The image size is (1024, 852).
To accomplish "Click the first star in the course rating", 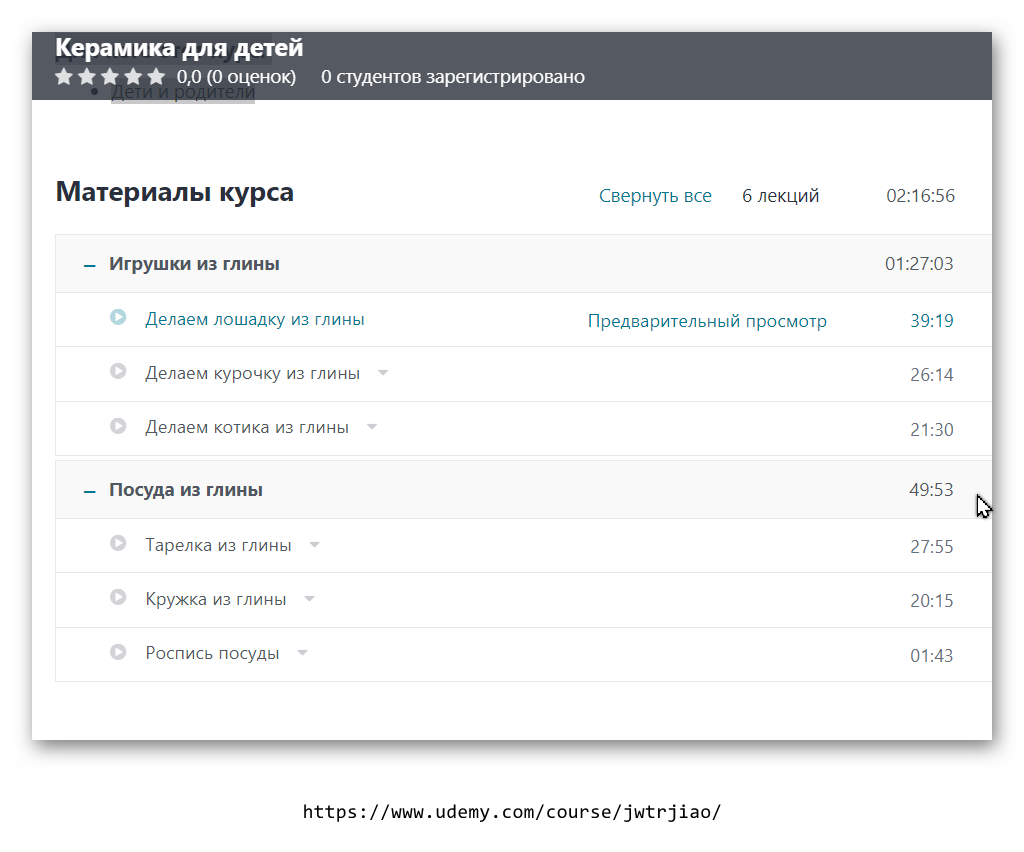I will (63, 75).
